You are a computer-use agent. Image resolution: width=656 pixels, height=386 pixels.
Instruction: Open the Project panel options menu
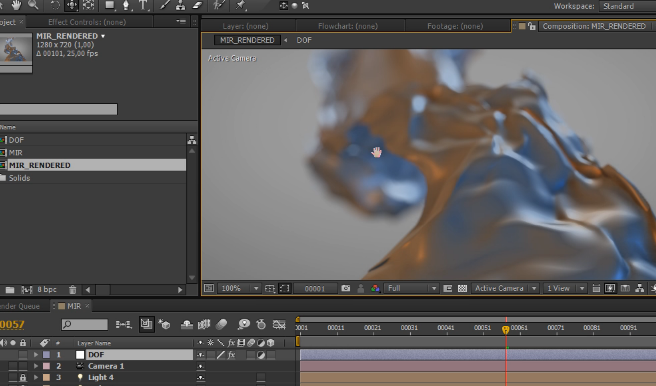(x=181, y=21)
